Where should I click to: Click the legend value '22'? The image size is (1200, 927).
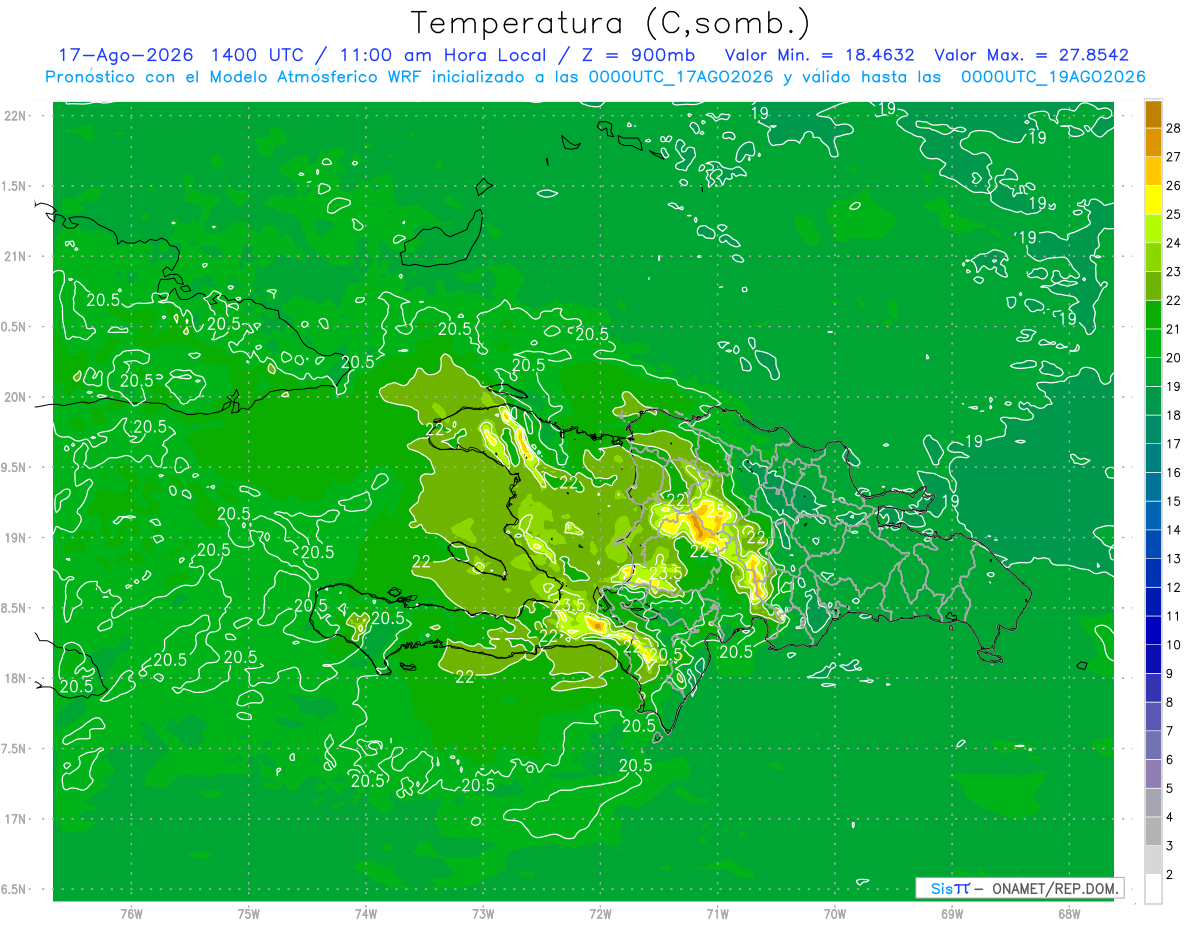click(1173, 300)
